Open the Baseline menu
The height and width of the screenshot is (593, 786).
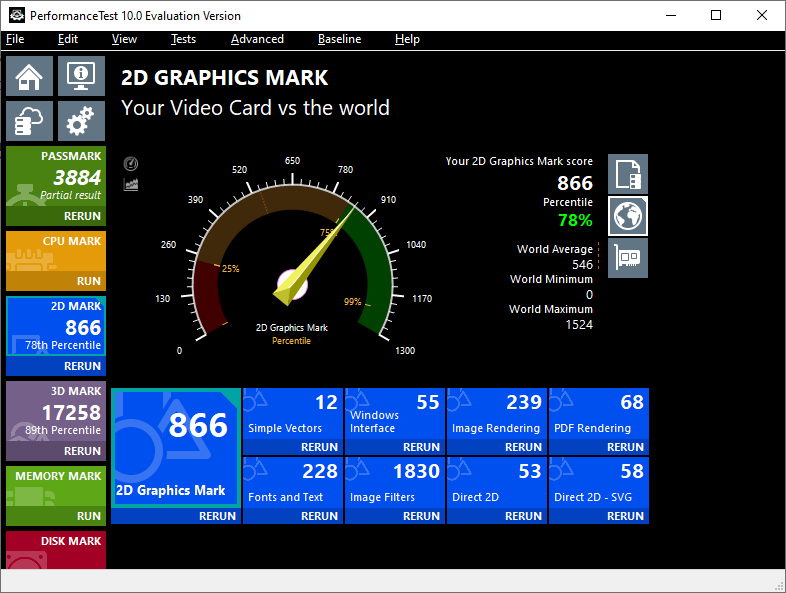pos(339,39)
